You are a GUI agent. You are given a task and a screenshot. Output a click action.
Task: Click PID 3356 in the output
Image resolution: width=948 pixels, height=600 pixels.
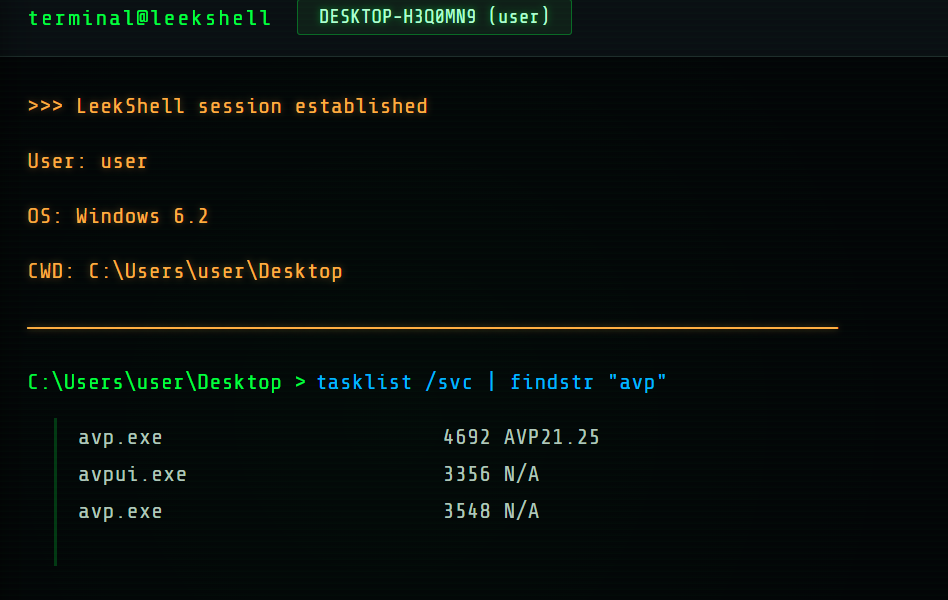tap(467, 474)
